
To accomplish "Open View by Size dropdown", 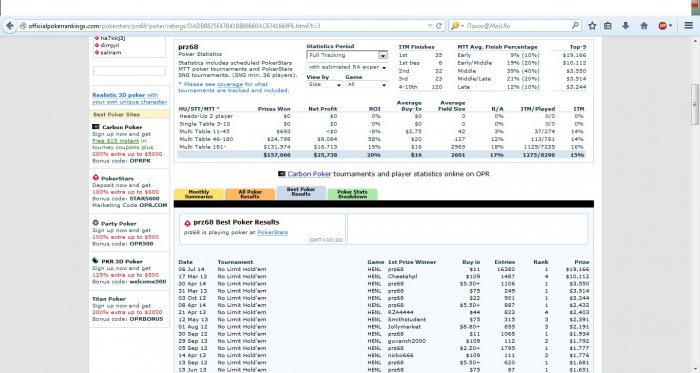I will point(324,84).
